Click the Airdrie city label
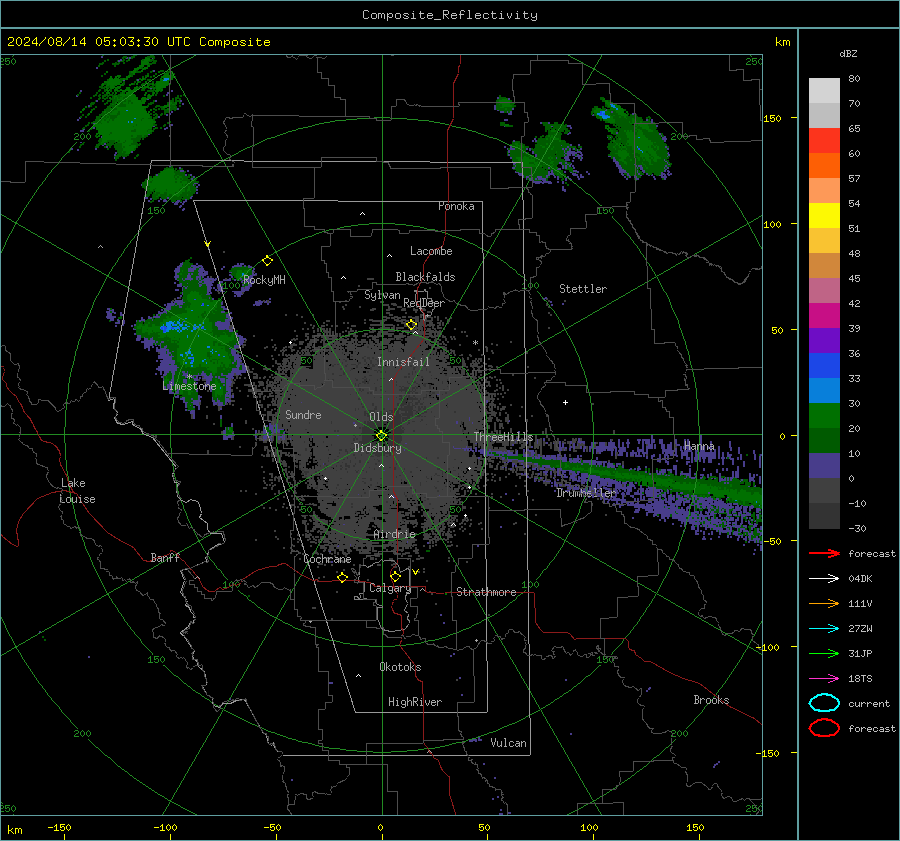900x841 pixels. pyautogui.click(x=394, y=534)
